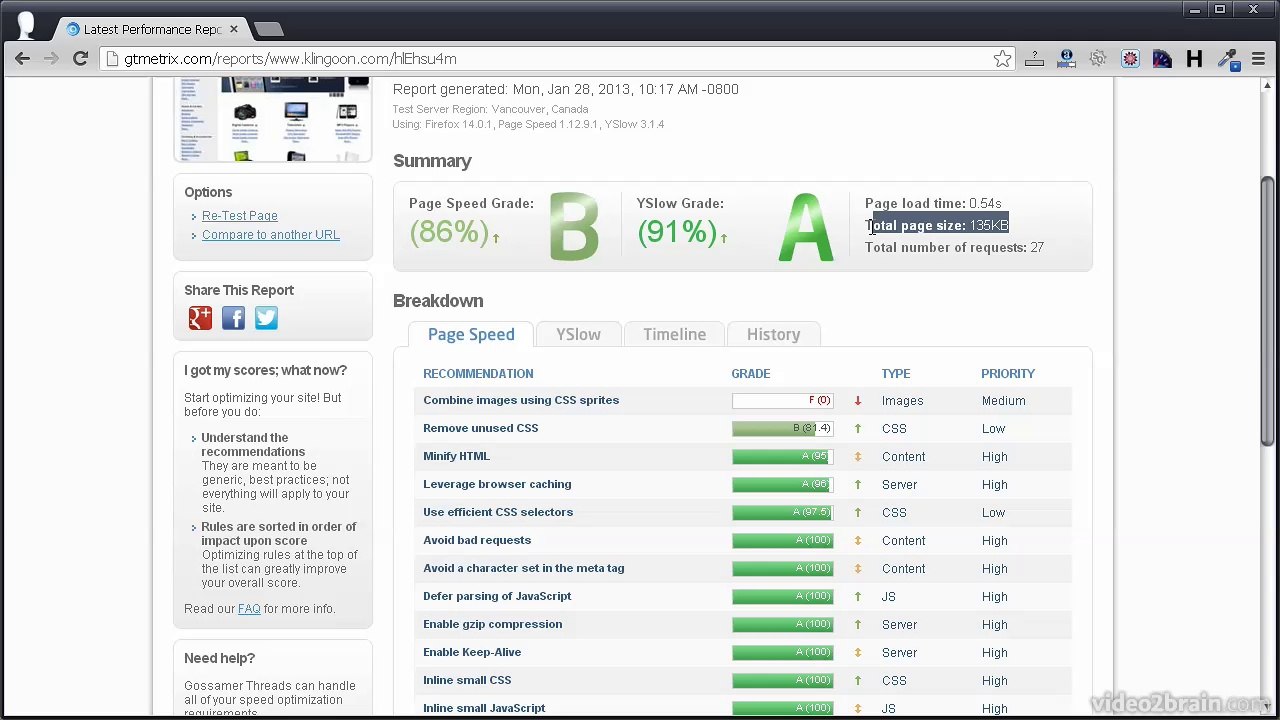Click the F (0) grade bar
The image size is (1280, 720).
[783, 400]
